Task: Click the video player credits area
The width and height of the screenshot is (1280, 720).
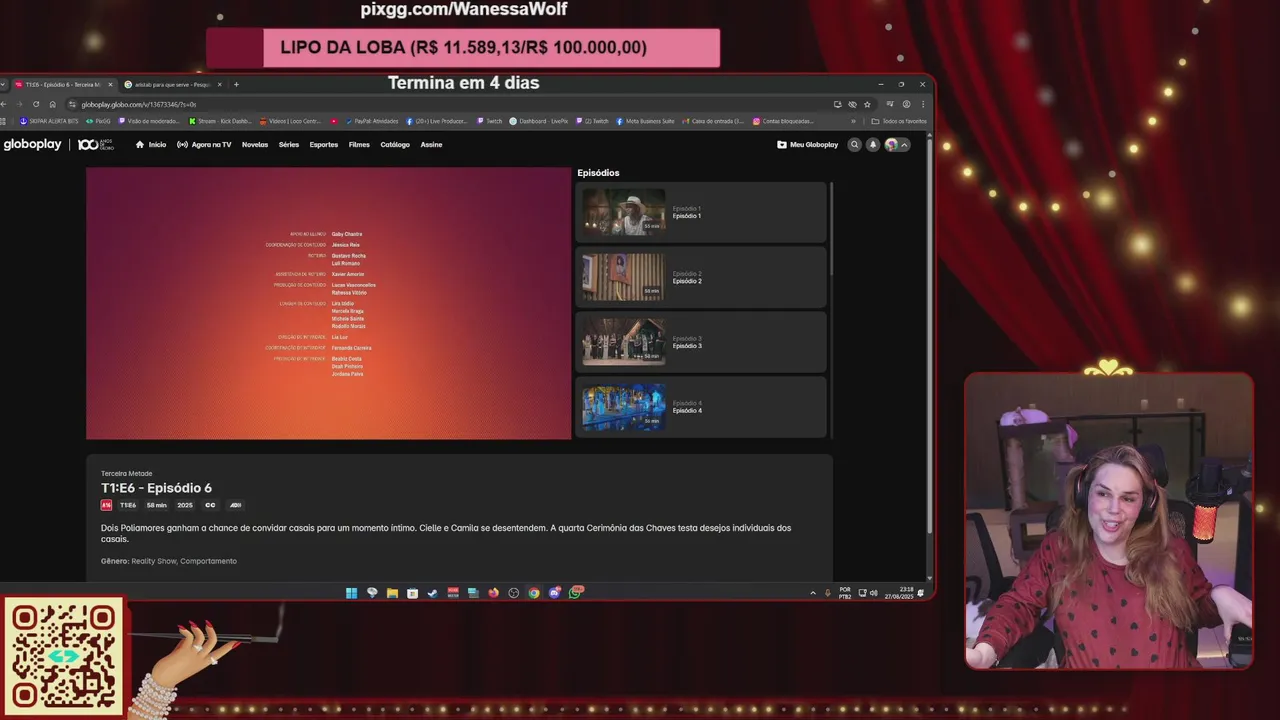Action: [x=328, y=303]
